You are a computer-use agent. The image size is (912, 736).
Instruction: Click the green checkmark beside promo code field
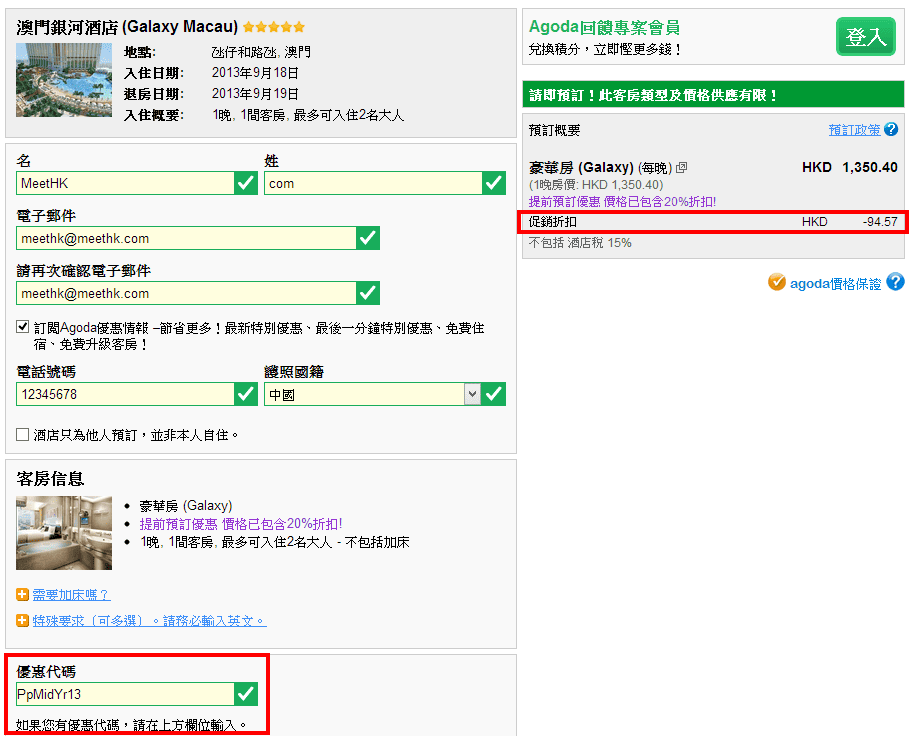246,694
